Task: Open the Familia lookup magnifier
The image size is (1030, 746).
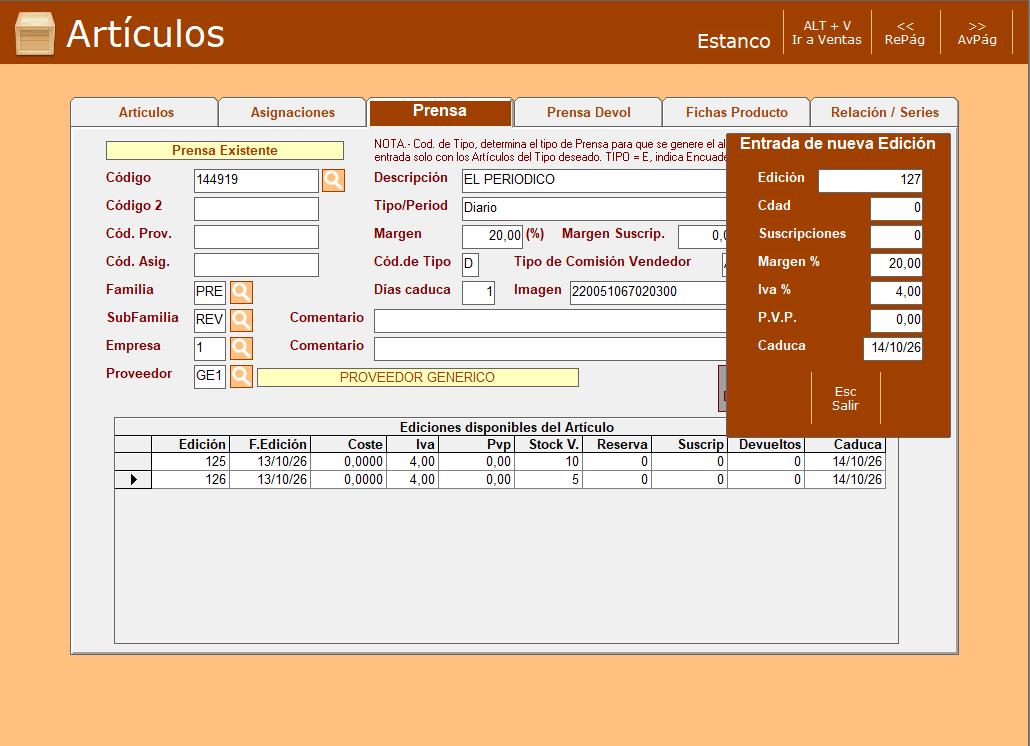Action: (241, 292)
